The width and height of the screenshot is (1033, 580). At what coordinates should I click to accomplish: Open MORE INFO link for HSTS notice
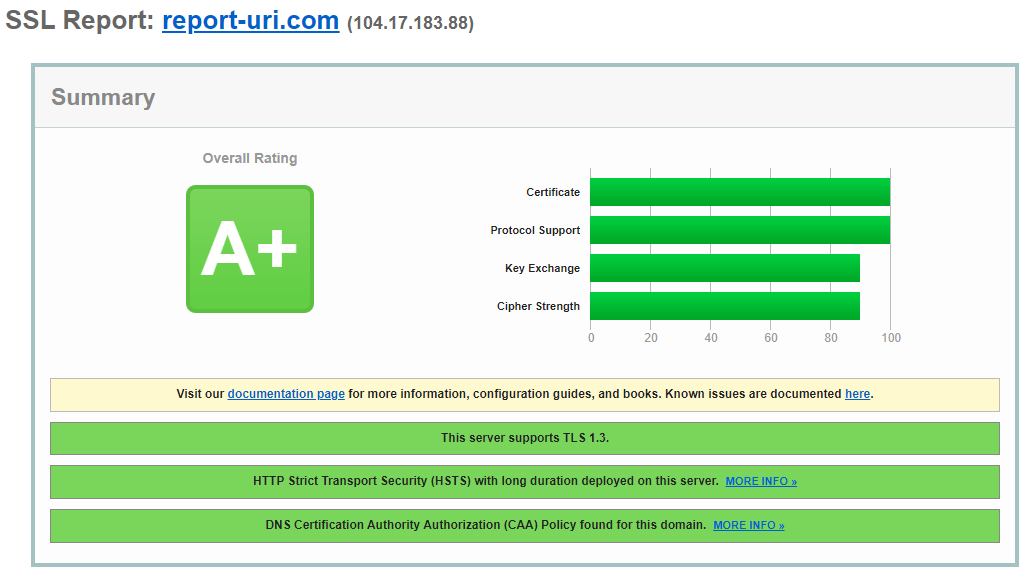click(x=761, y=482)
